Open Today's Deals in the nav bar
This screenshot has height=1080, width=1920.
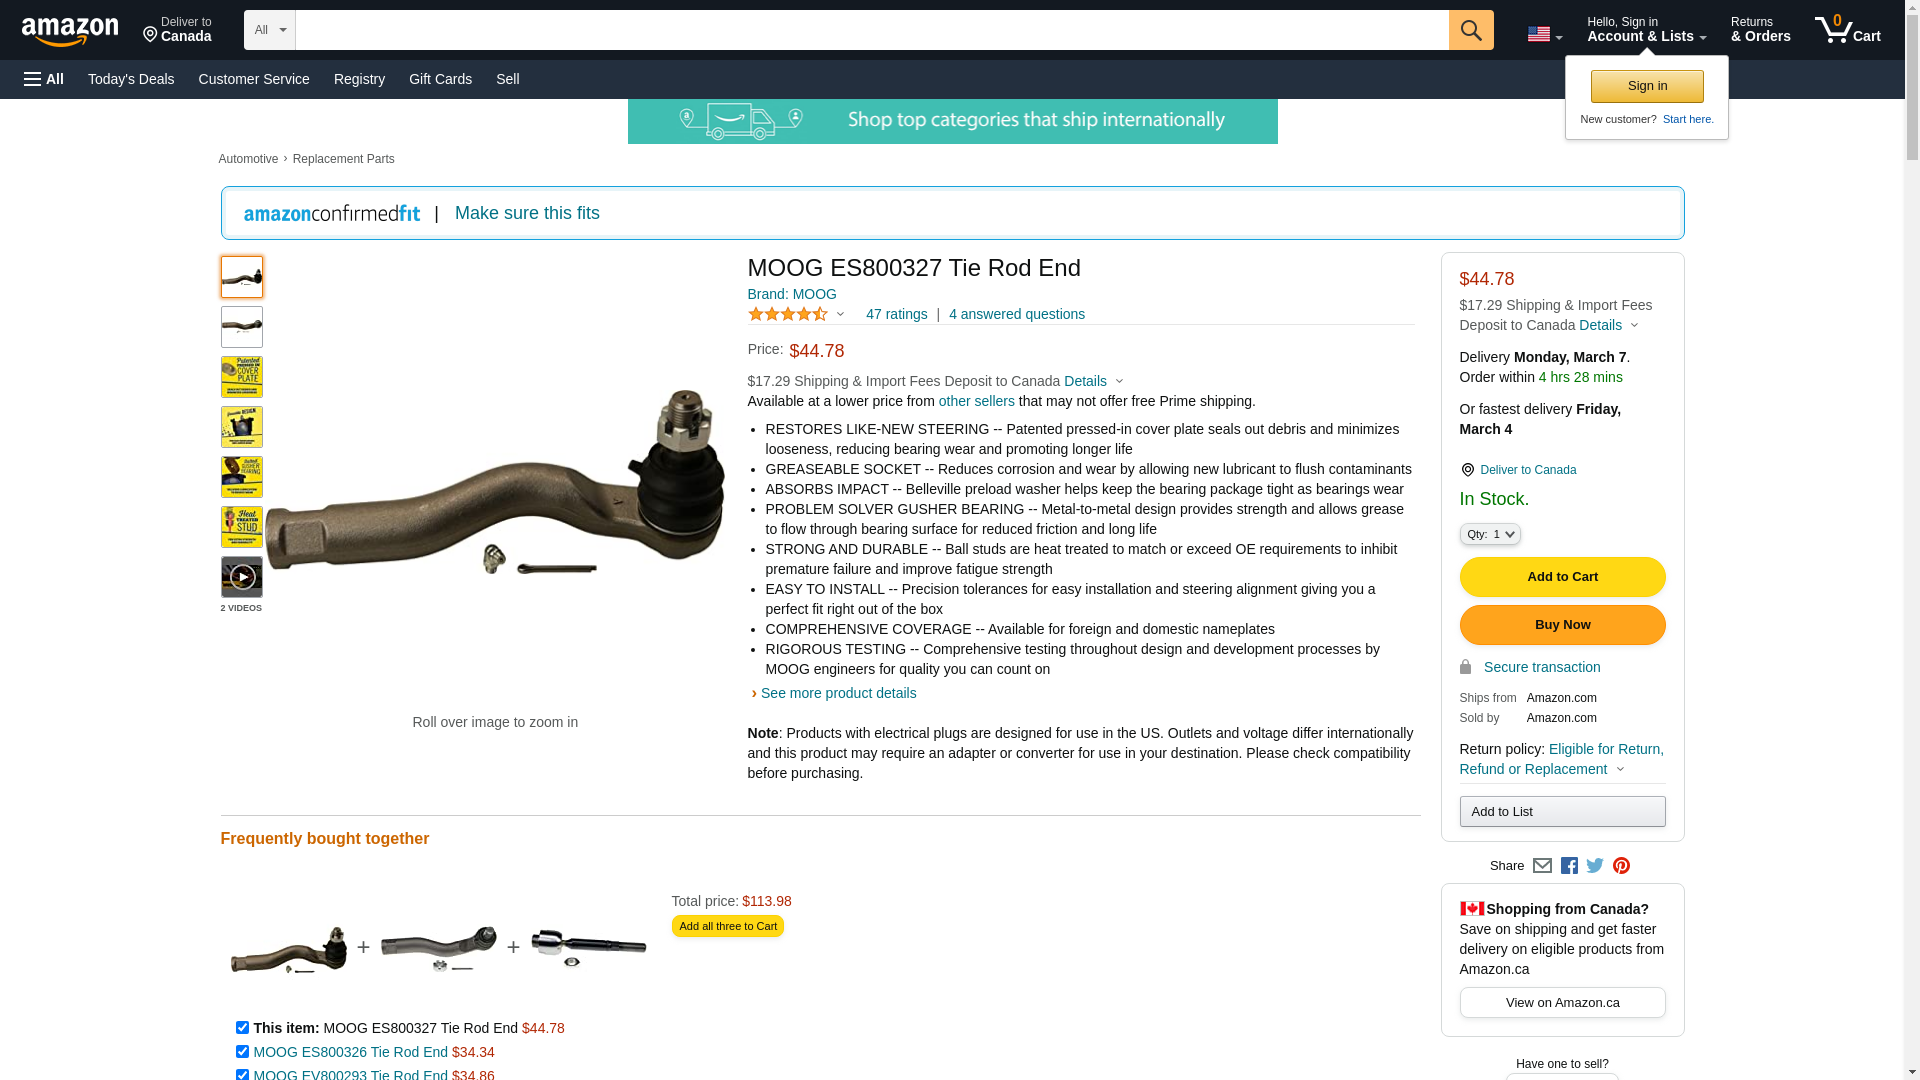coord(131,79)
